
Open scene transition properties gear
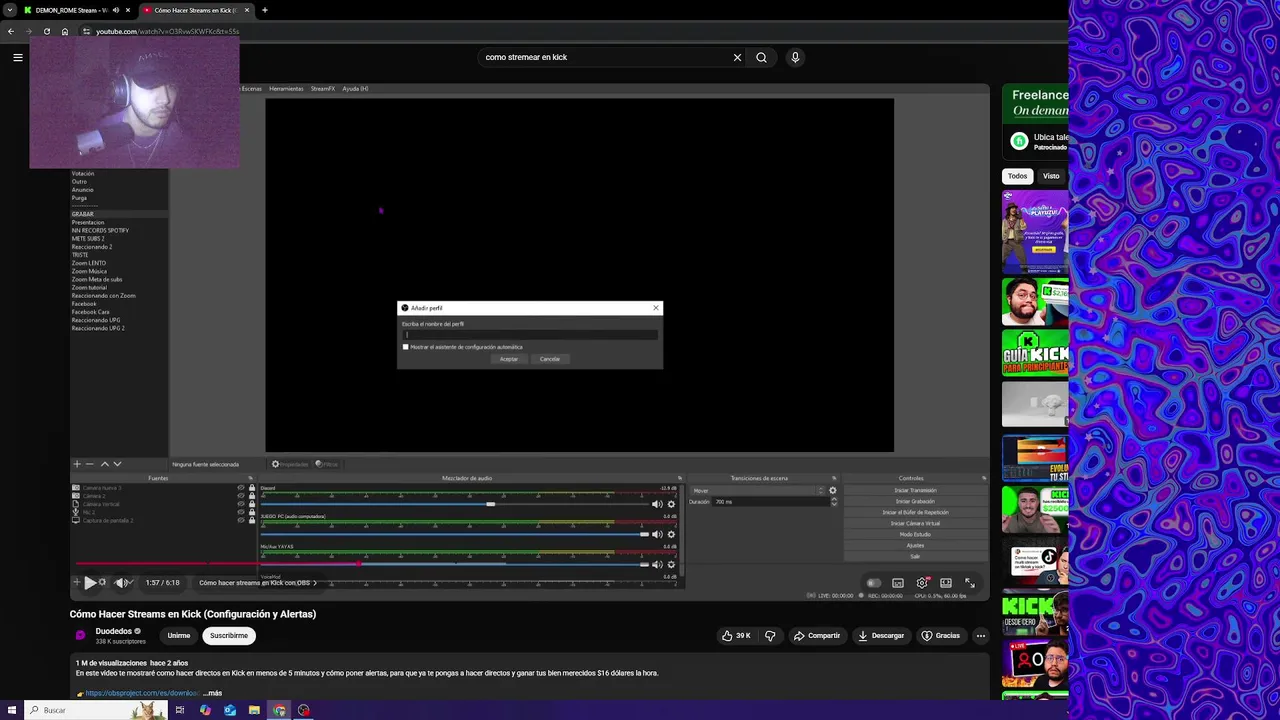[x=832, y=490]
